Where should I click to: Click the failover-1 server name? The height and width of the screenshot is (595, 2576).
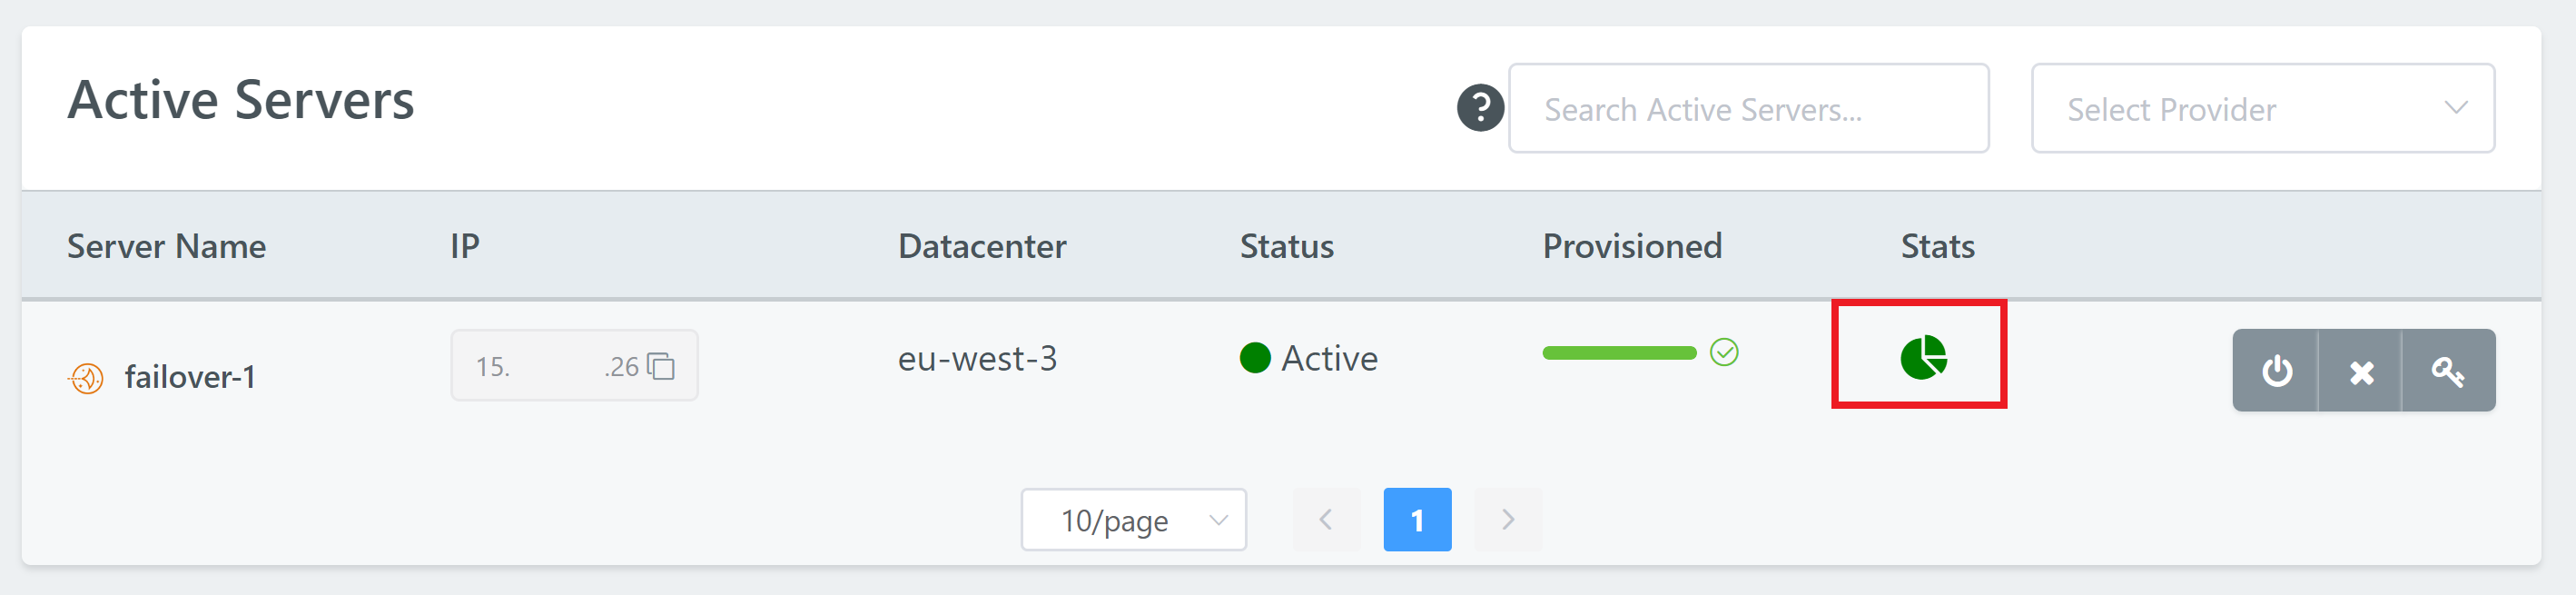coord(190,377)
